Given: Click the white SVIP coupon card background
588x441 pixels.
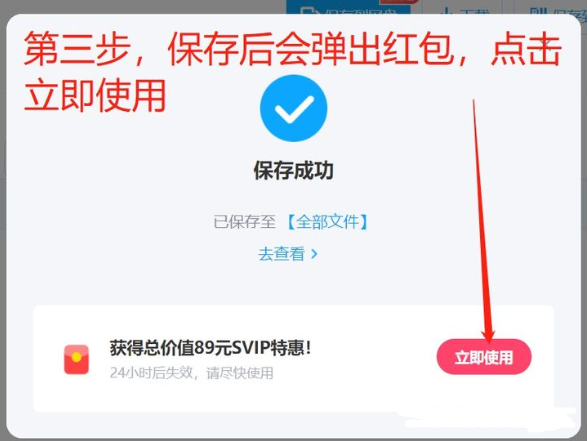Looking at the screenshot, I should tap(294, 358).
